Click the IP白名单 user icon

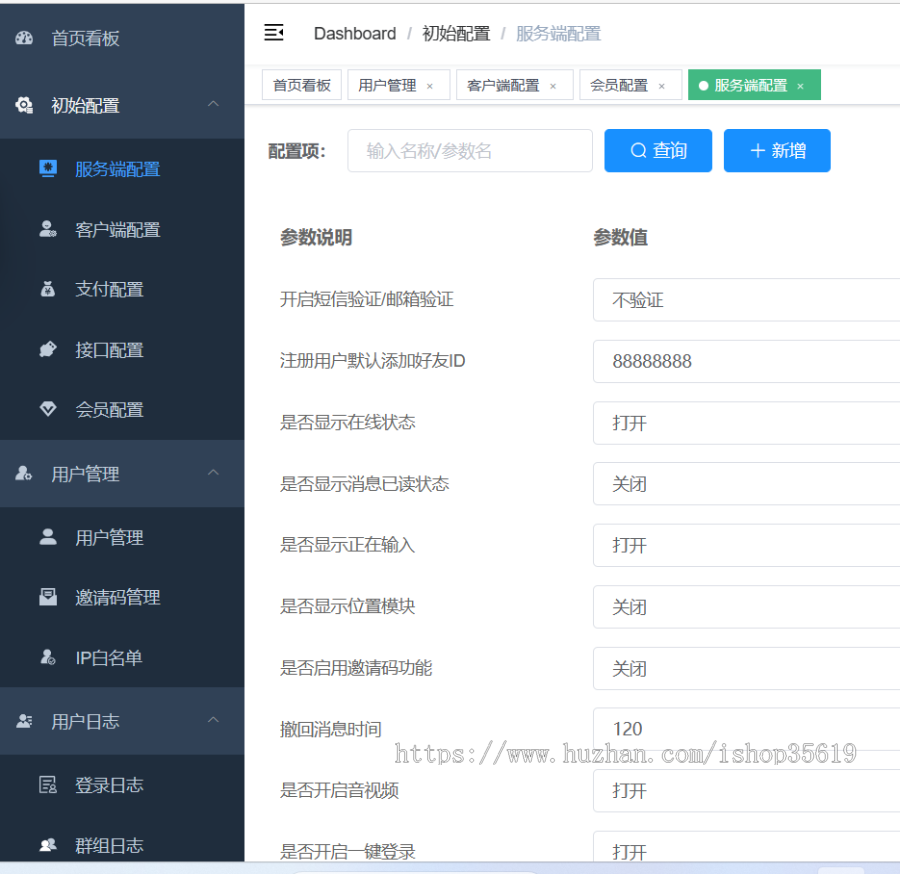[x=48, y=657]
